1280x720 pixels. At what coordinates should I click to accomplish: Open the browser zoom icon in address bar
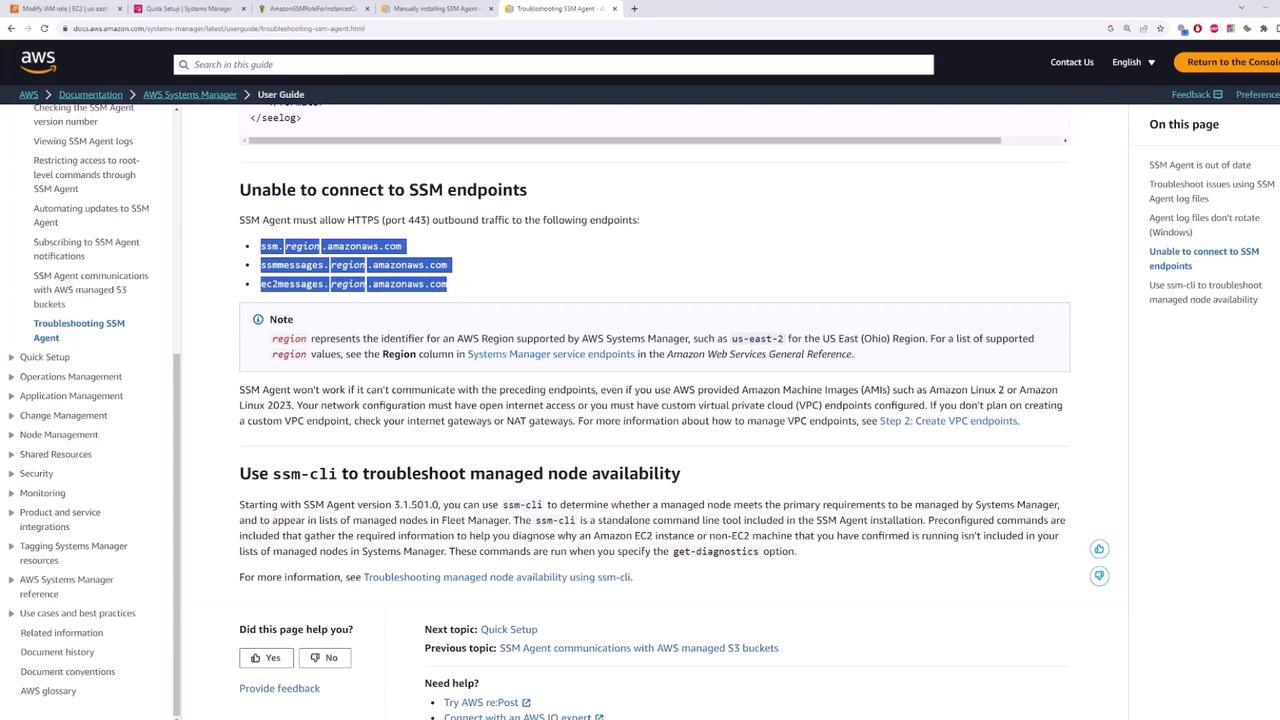(x=1127, y=28)
